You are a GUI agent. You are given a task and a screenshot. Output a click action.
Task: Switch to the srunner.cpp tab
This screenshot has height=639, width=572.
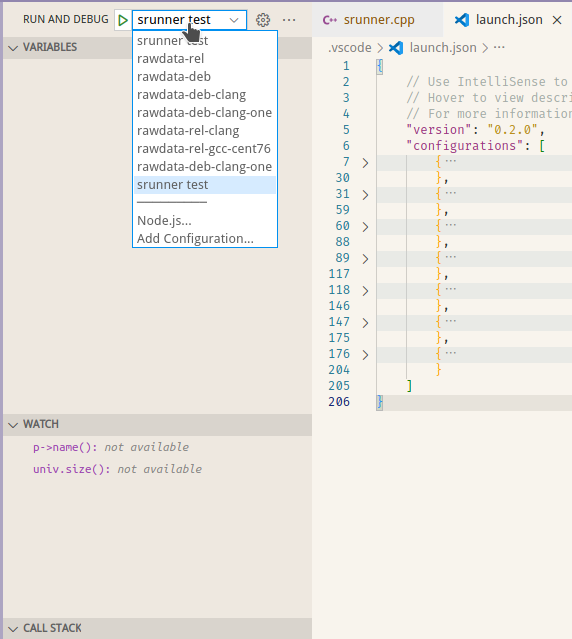pyautogui.click(x=378, y=20)
